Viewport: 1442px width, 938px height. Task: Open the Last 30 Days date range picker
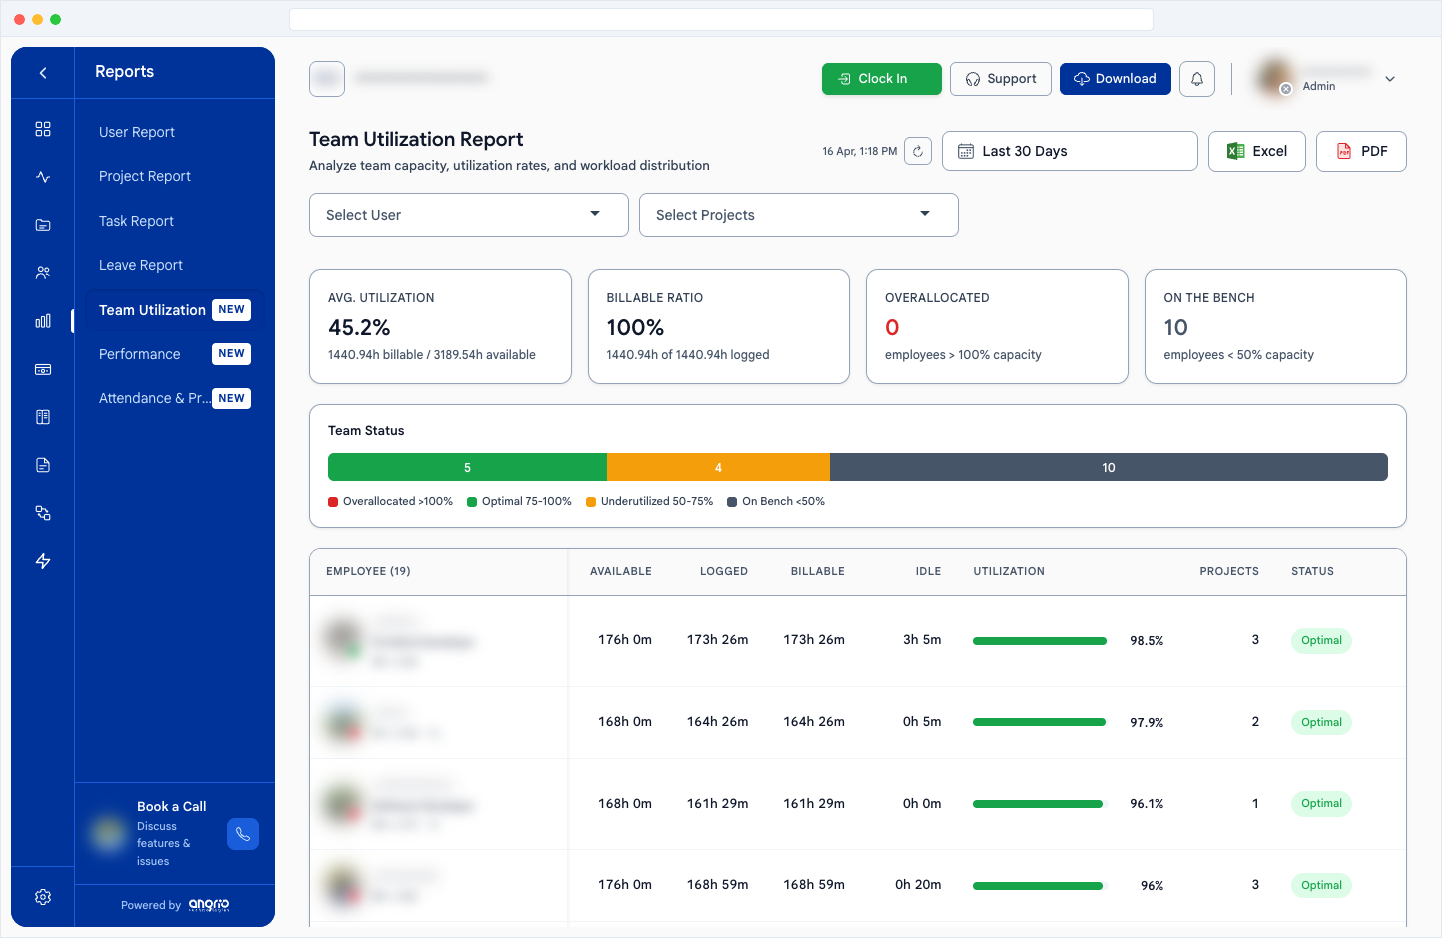click(1069, 151)
